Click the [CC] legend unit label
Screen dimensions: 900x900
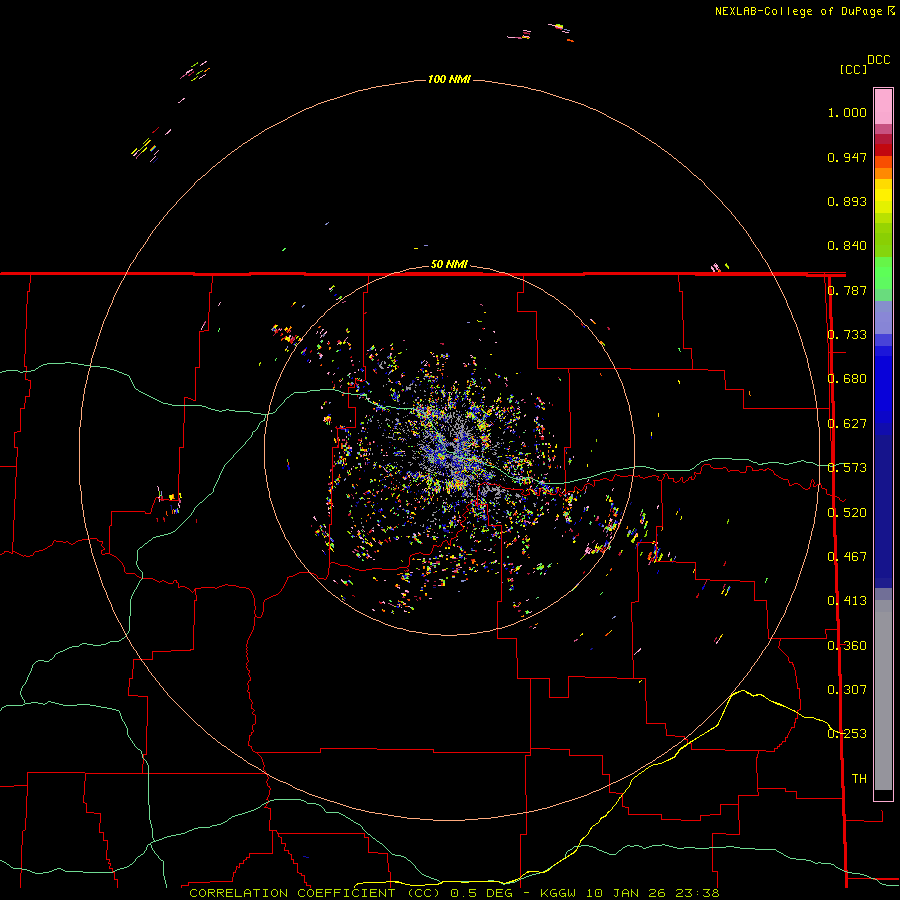tap(853, 69)
